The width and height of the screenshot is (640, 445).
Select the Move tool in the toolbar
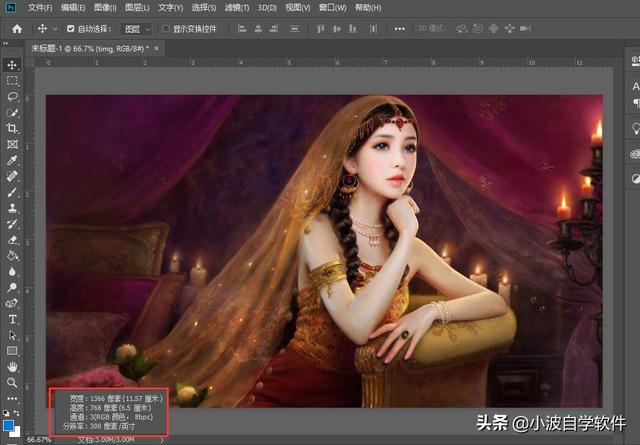tap(12, 65)
